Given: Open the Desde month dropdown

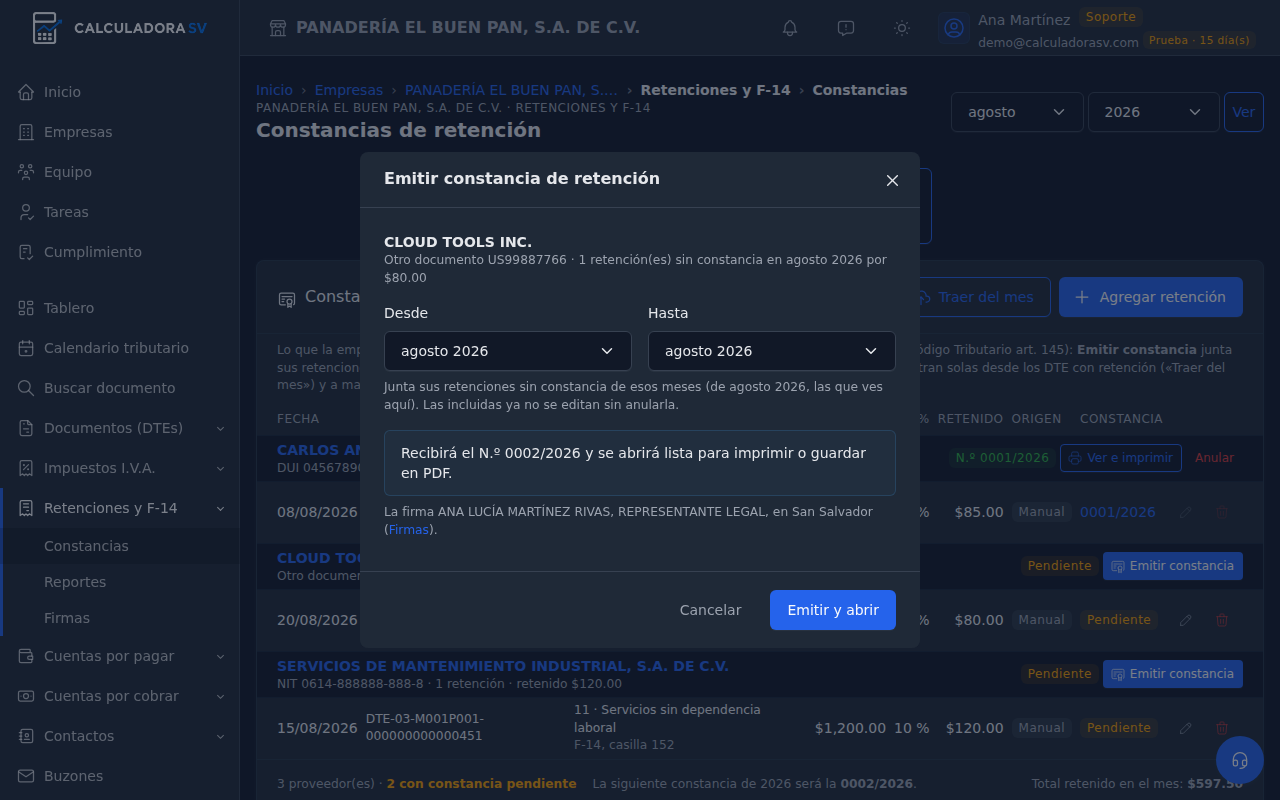Looking at the screenshot, I should click(x=508, y=351).
